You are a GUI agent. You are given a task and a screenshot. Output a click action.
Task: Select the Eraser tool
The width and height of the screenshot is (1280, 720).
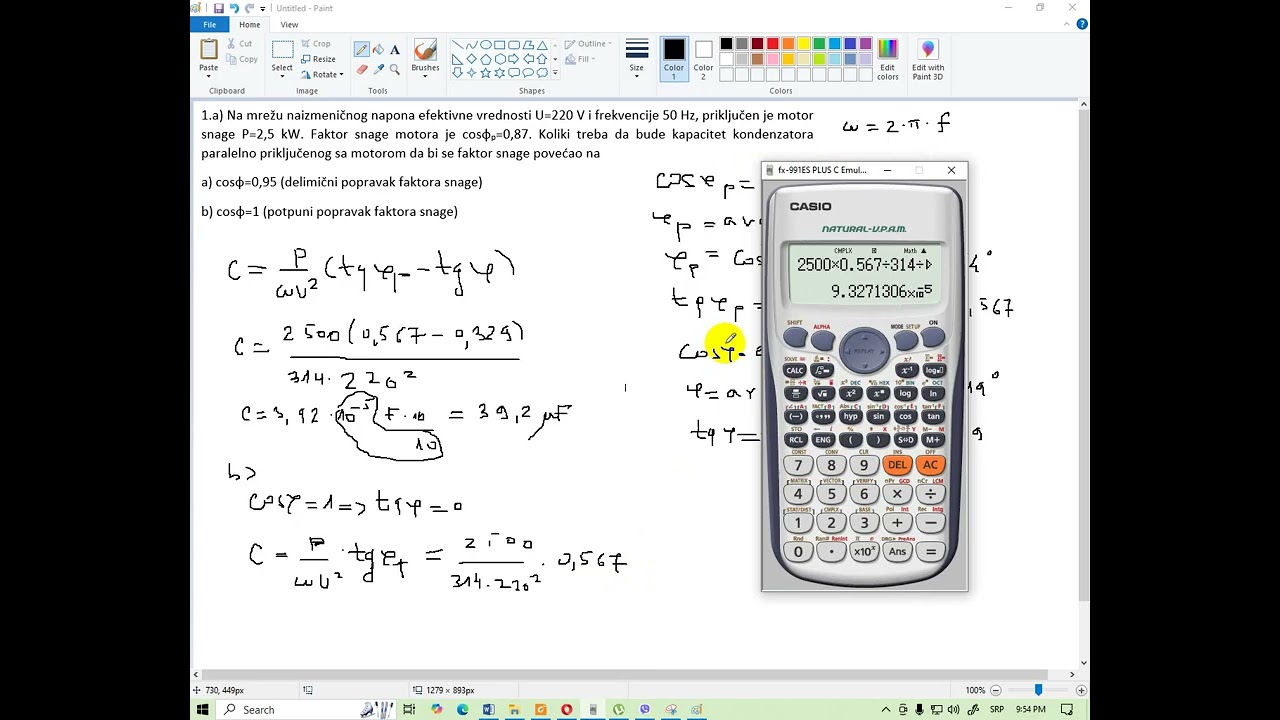[362, 69]
